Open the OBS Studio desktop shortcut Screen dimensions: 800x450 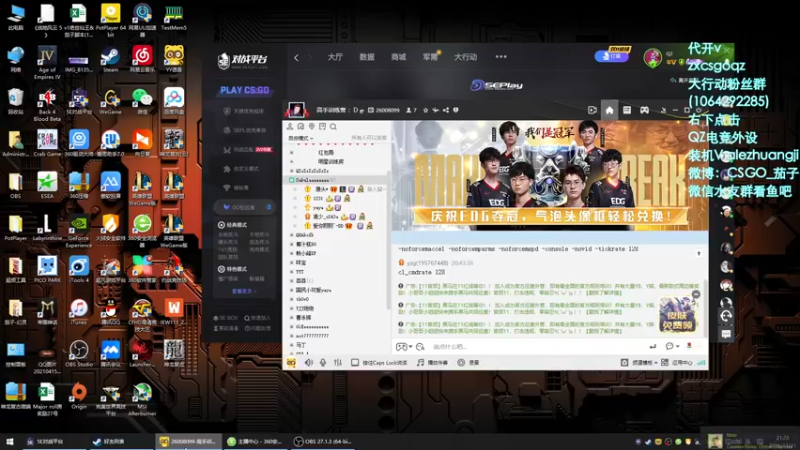coord(79,354)
